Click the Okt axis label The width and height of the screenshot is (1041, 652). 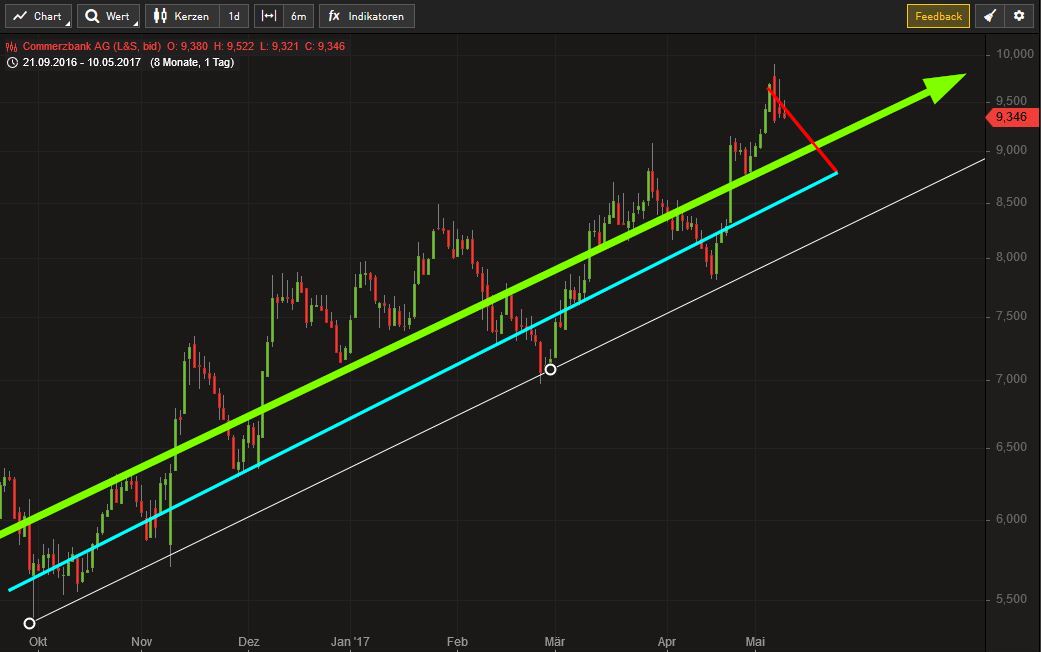(x=38, y=642)
